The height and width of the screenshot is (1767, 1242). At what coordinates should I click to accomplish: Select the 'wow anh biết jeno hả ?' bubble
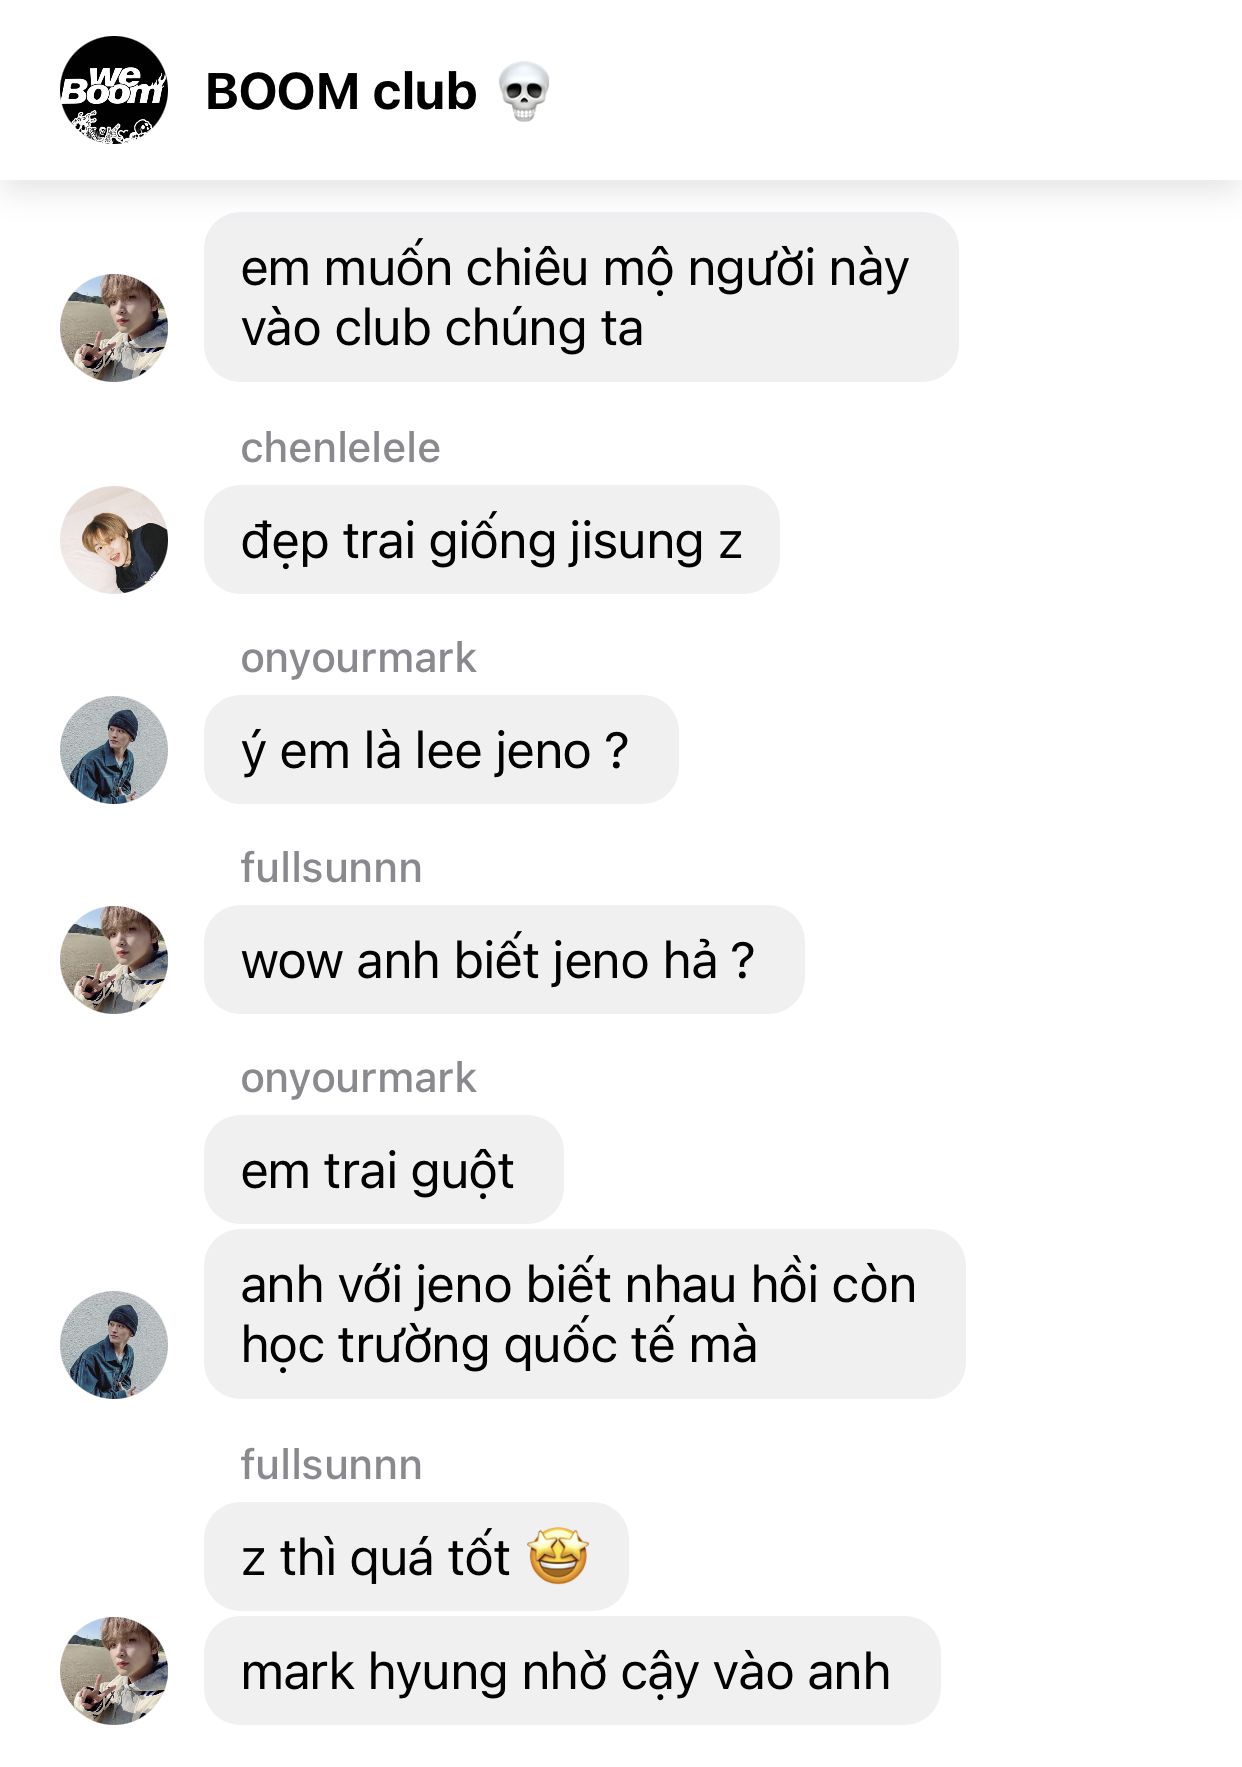(504, 960)
